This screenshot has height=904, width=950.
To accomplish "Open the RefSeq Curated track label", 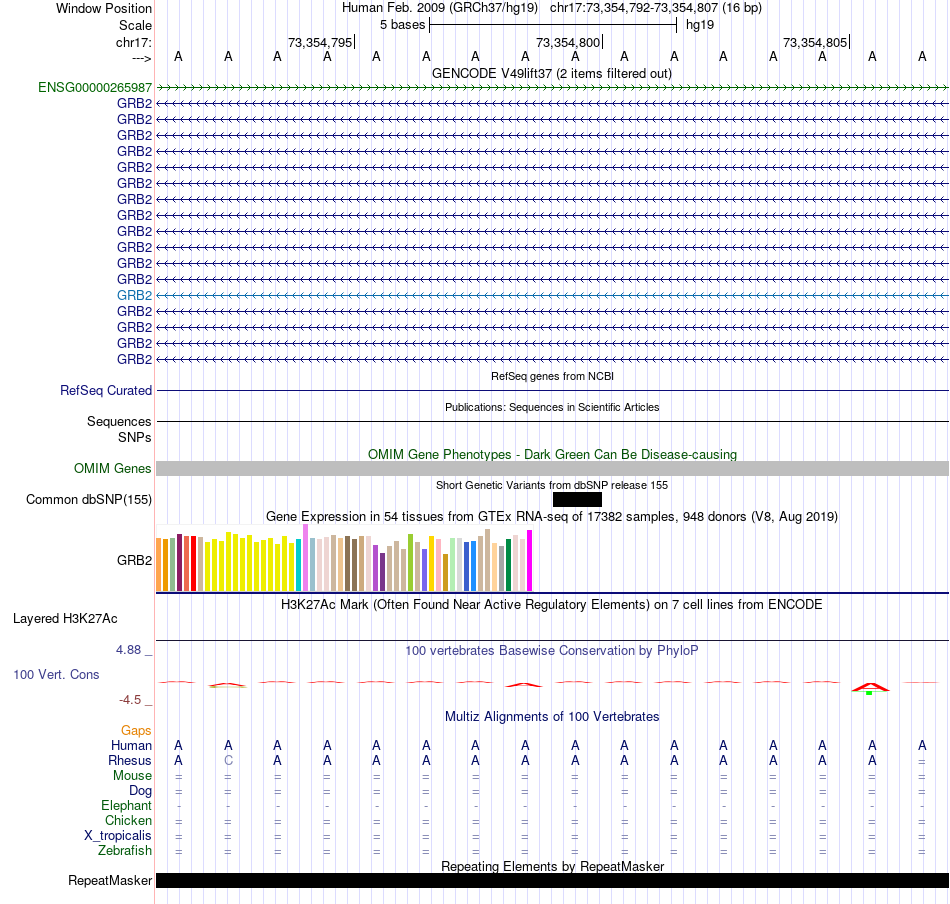I will click(x=106, y=390).
